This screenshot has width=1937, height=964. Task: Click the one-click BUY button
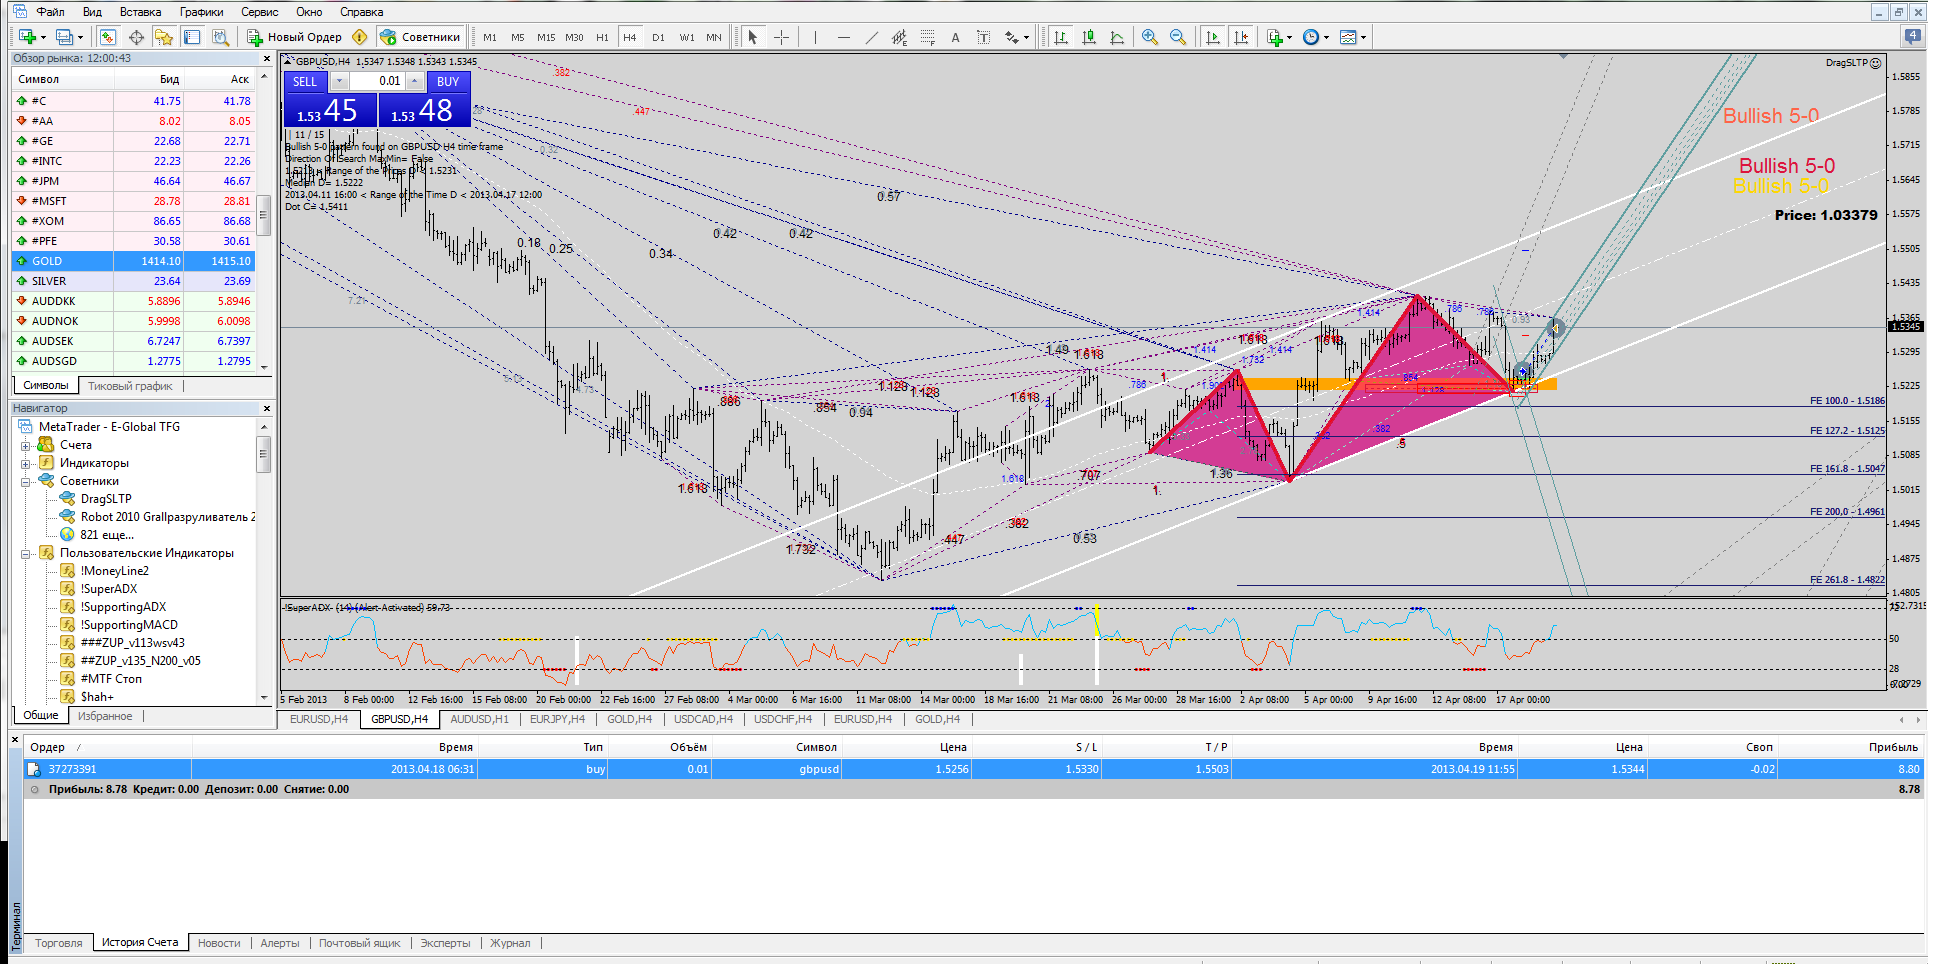[448, 82]
